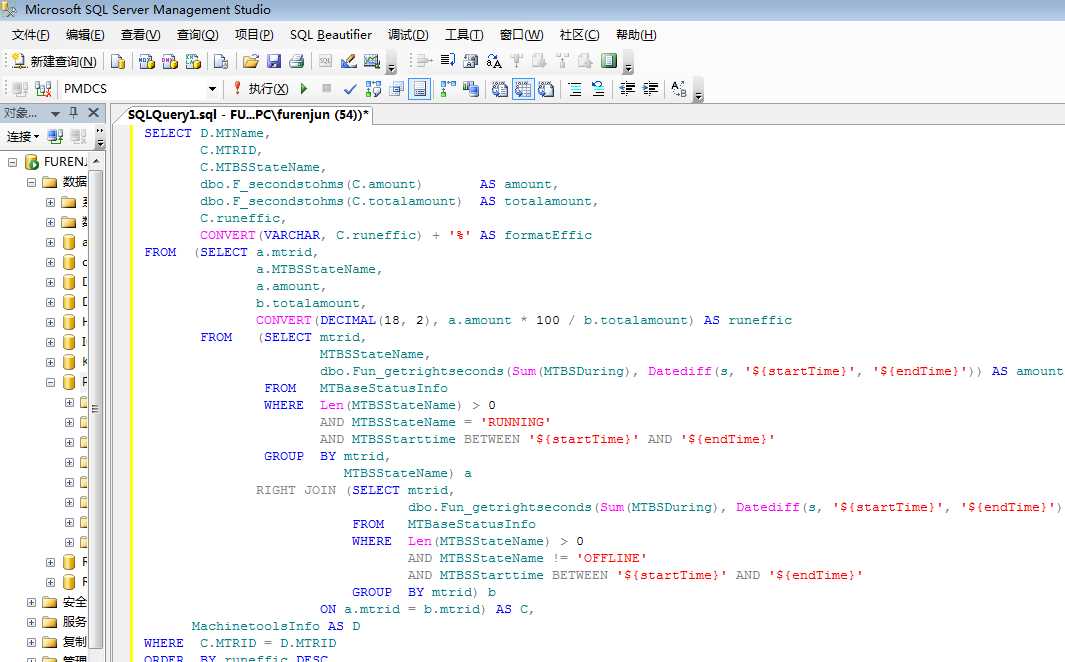Click the green Debug play arrow

[304, 88]
